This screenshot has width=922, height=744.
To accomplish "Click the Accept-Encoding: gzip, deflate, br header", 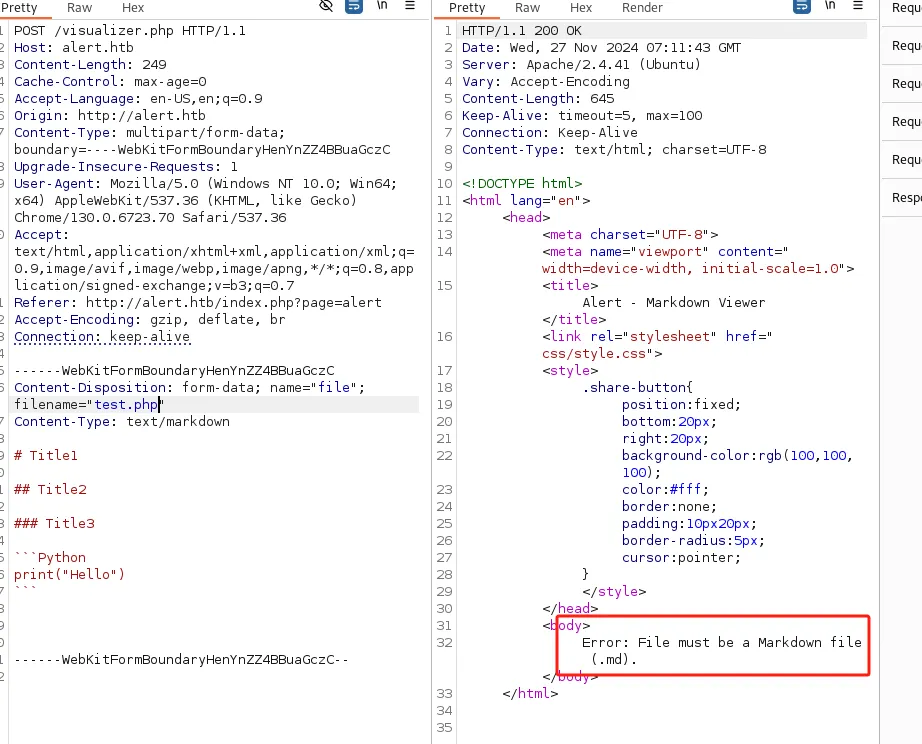I will click(x=150, y=320).
